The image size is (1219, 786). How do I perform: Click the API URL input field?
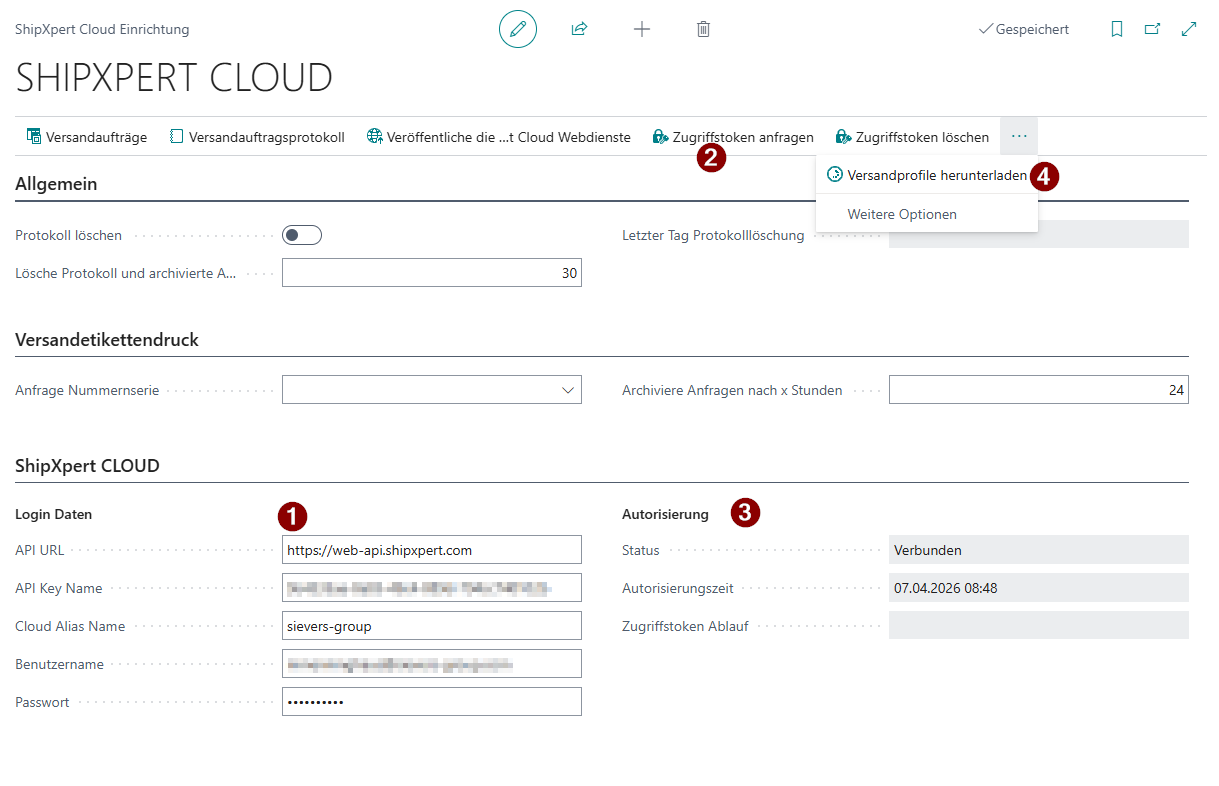432,550
